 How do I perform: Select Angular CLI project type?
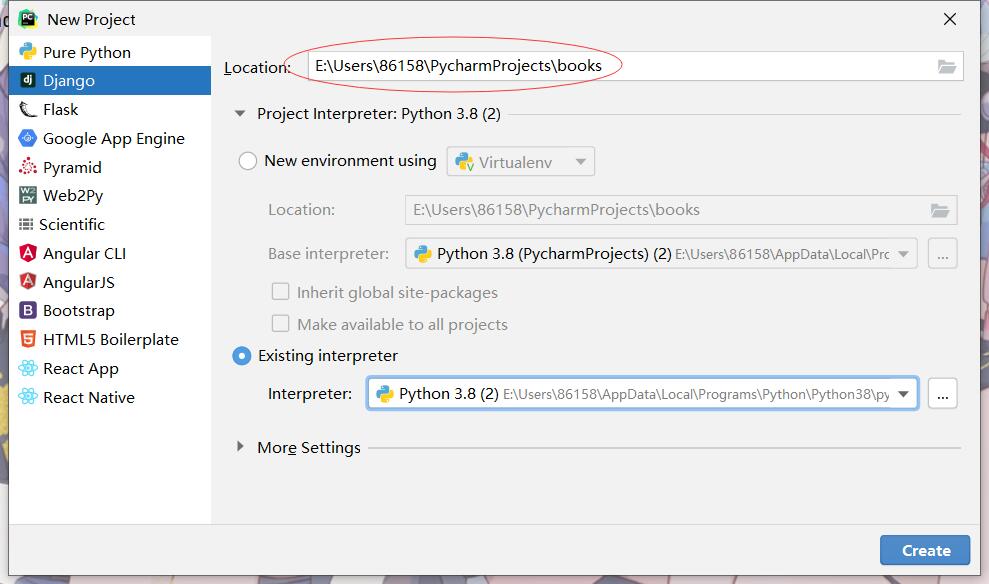110,254
